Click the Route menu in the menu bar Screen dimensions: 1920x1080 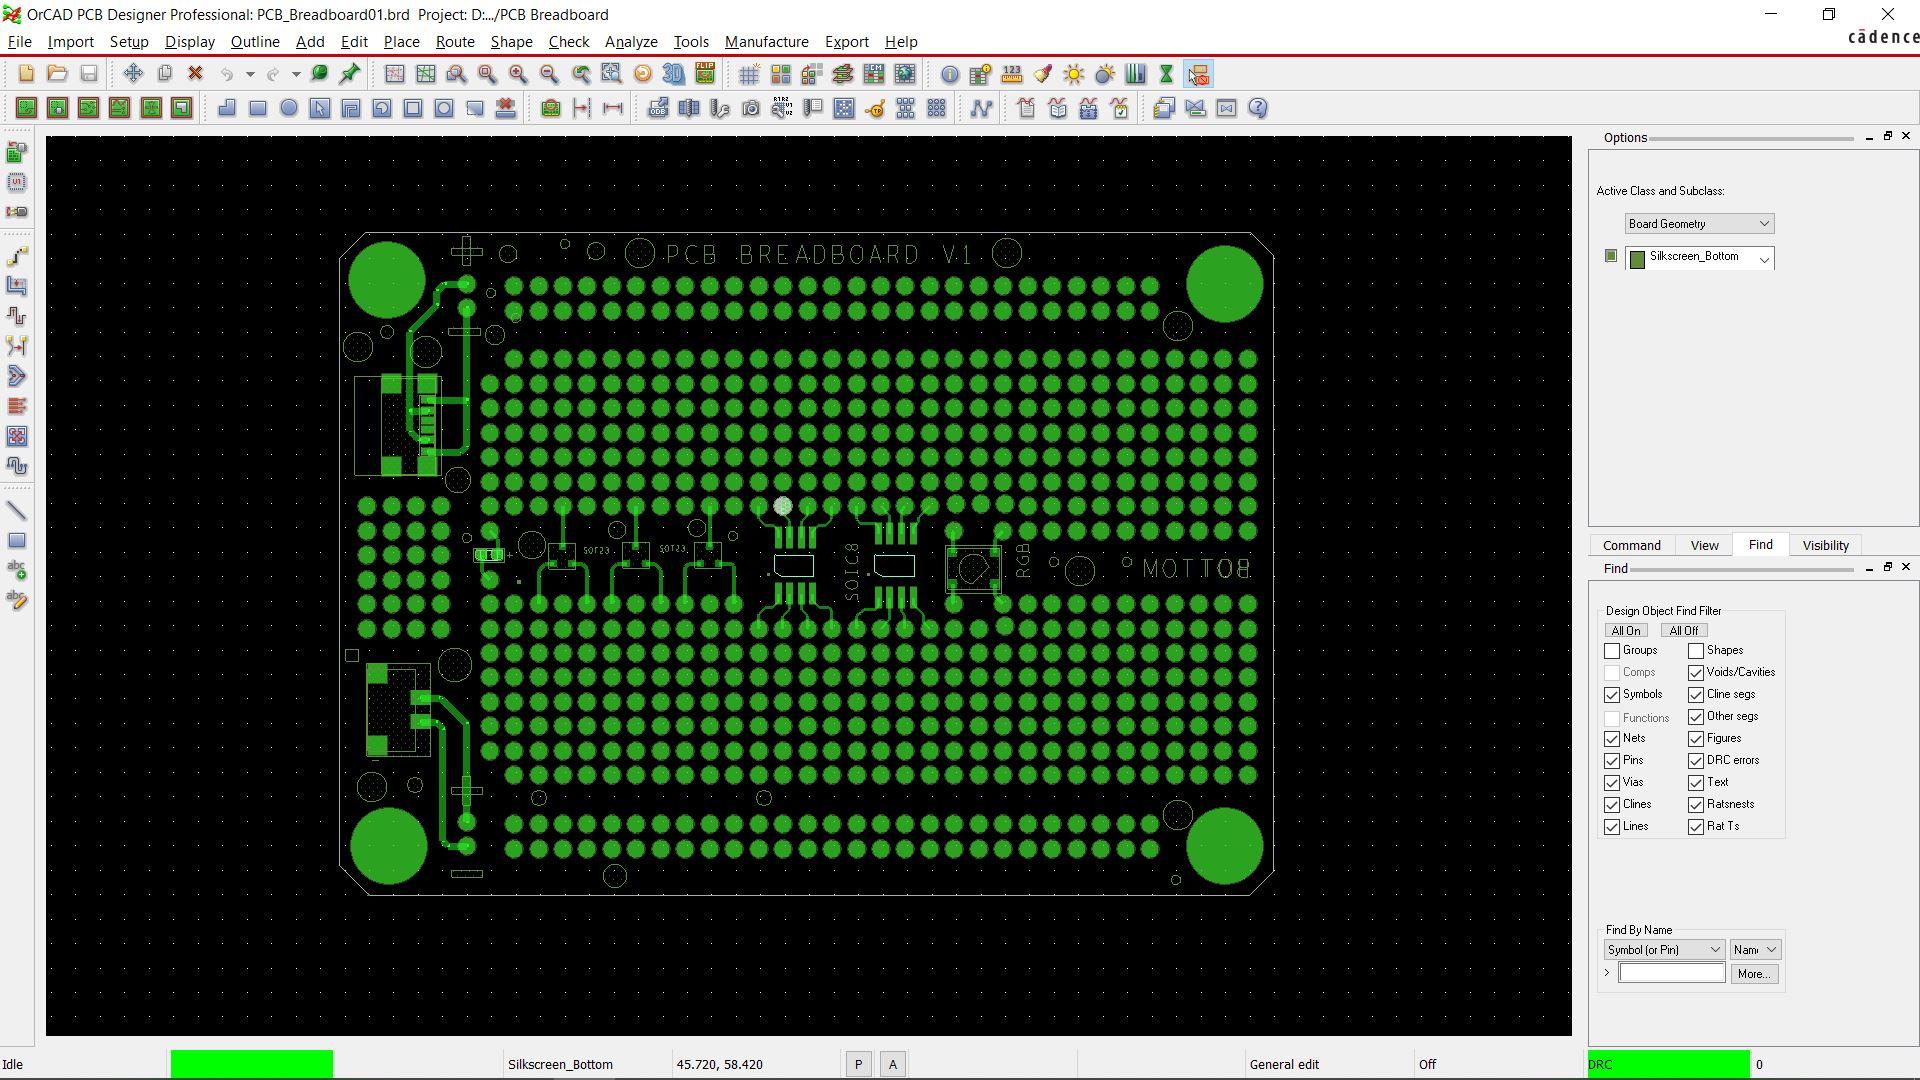click(455, 41)
